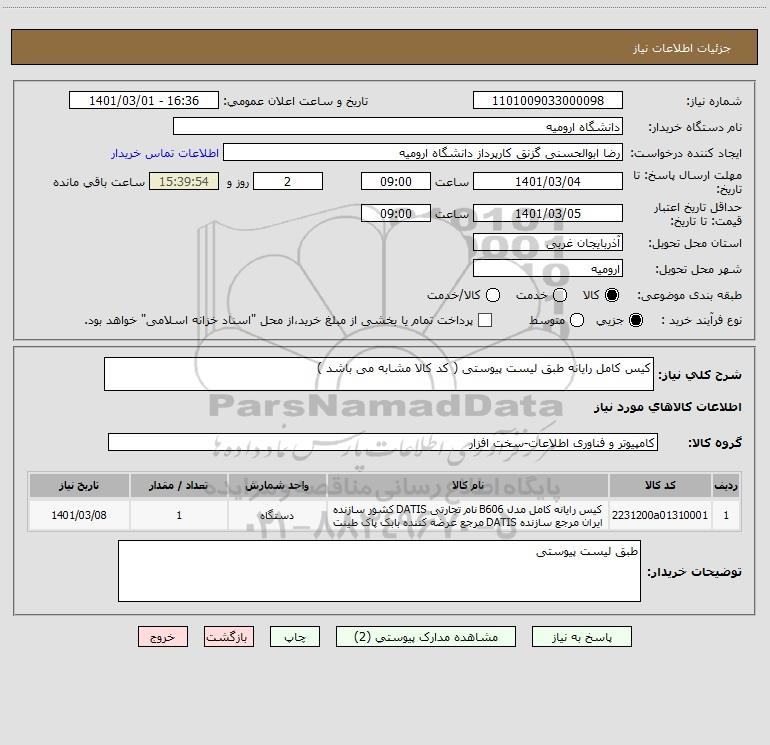The height and width of the screenshot is (745, 770).
Task: Choose متوسط purchase process type
Action: pyautogui.click(x=577, y=320)
